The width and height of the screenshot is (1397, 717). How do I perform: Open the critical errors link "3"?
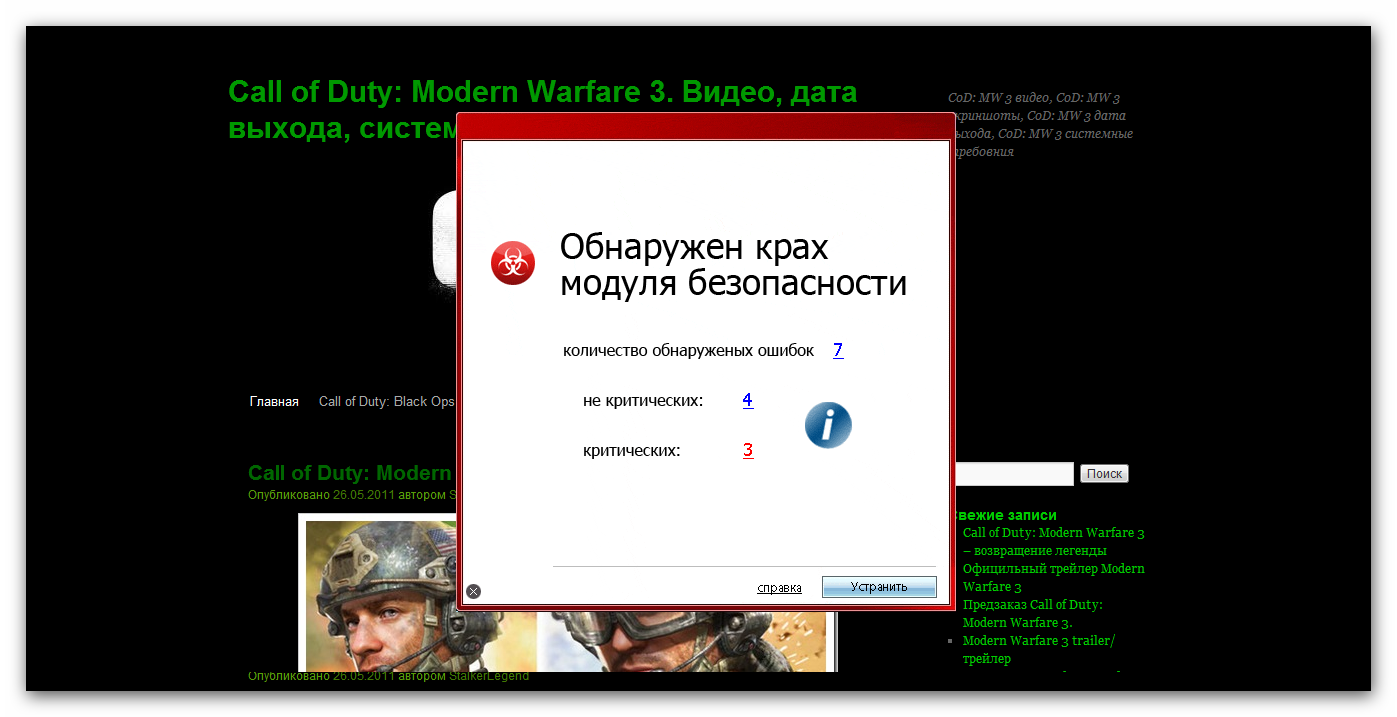coord(748,450)
